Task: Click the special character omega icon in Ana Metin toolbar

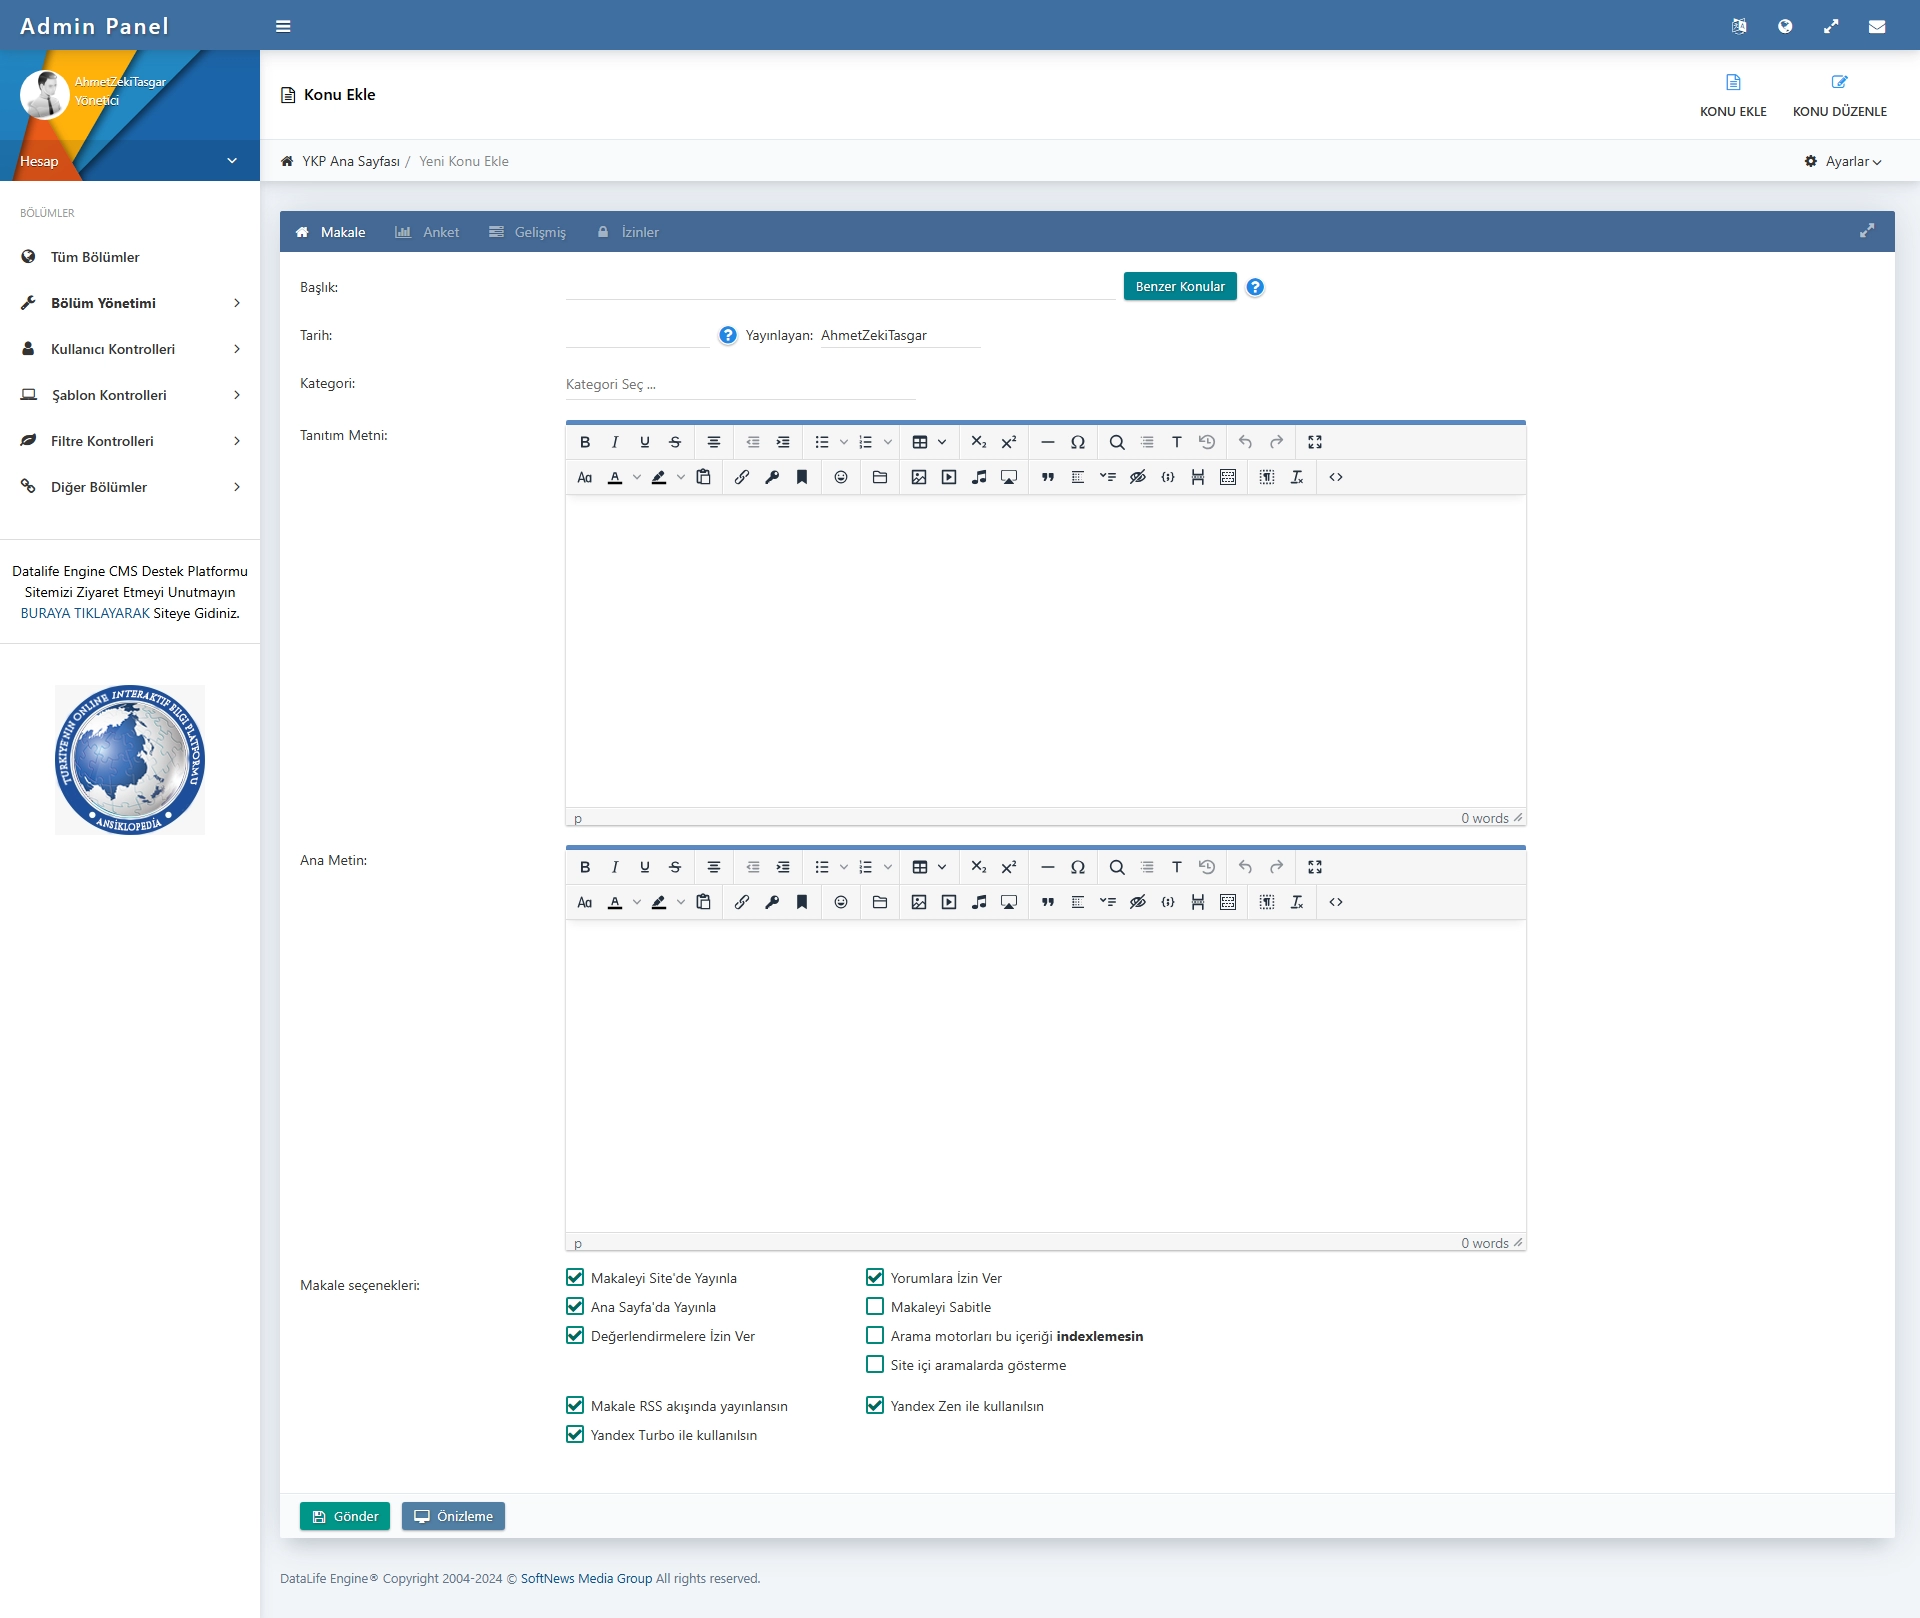Action: (x=1078, y=867)
